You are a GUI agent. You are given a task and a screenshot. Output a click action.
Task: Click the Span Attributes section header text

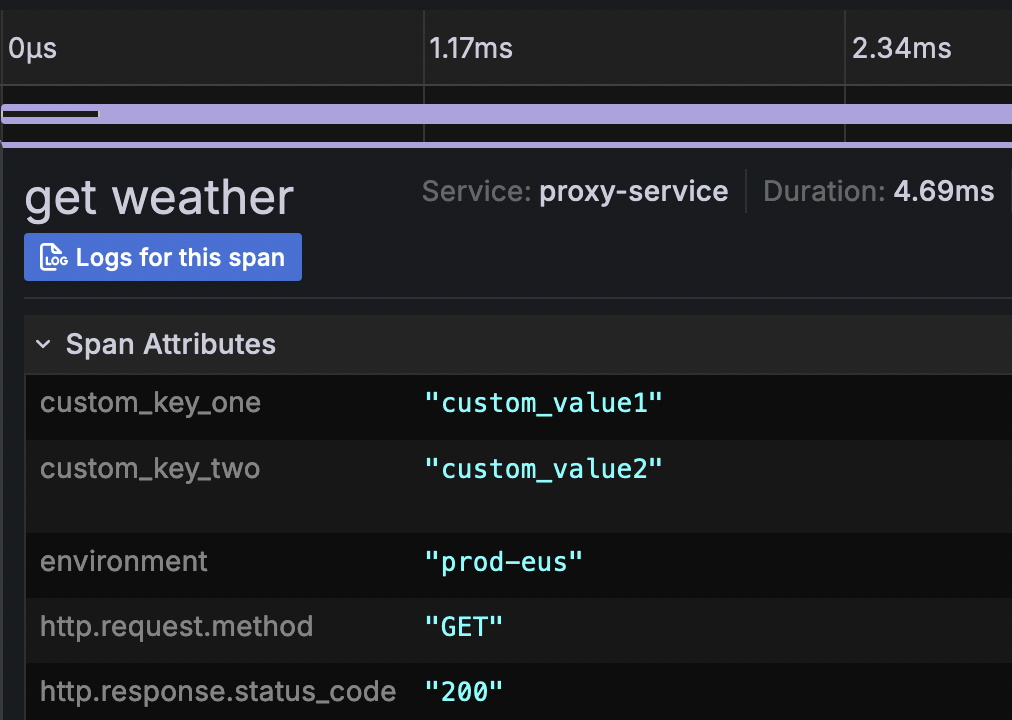point(170,345)
